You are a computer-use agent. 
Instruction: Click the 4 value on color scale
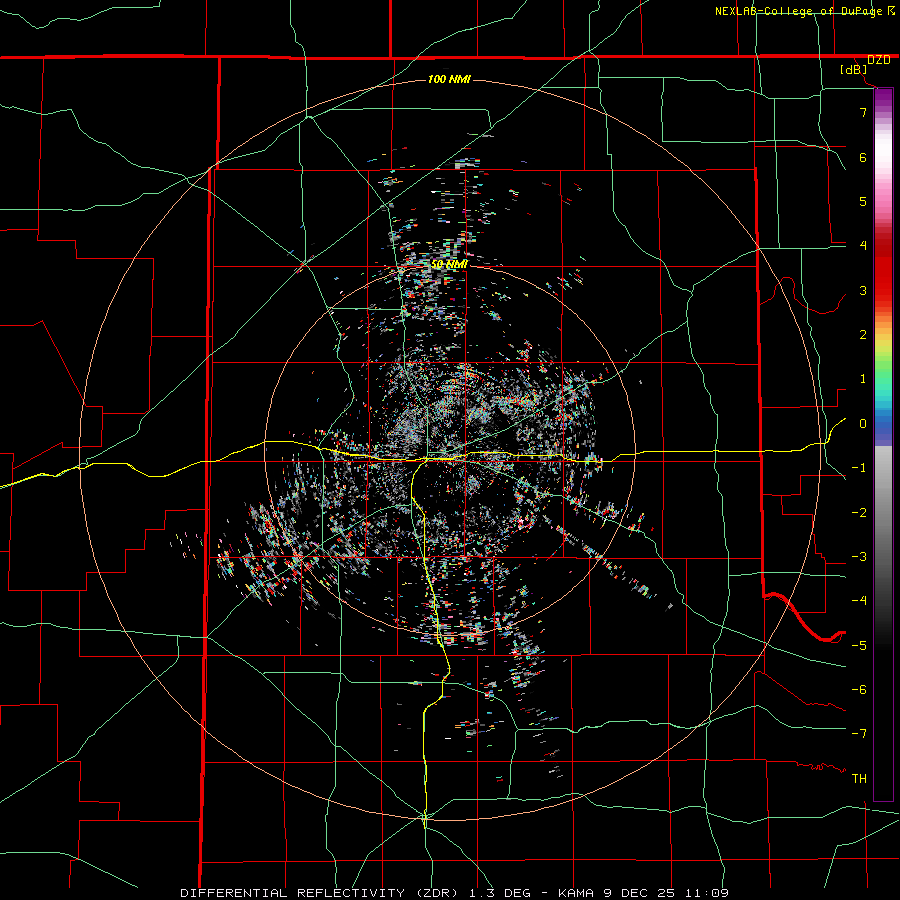[863, 246]
